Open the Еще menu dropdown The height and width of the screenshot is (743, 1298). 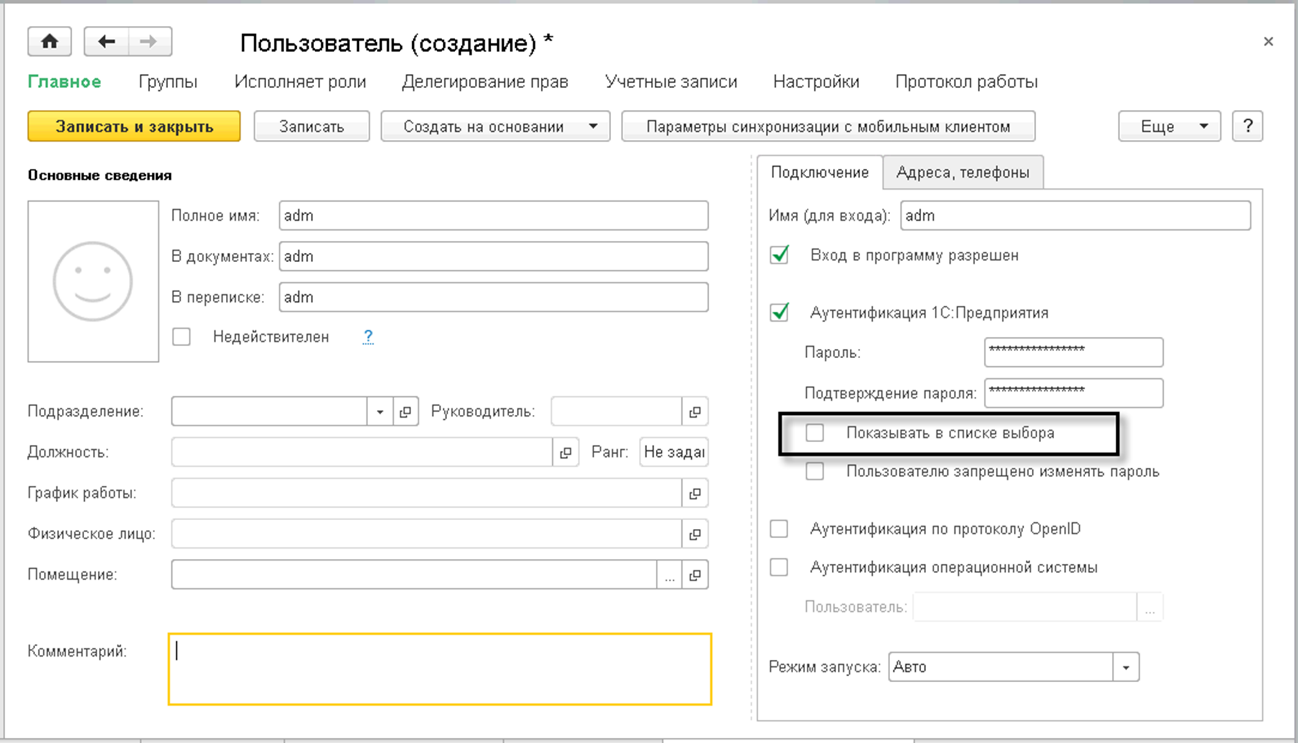1170,126
